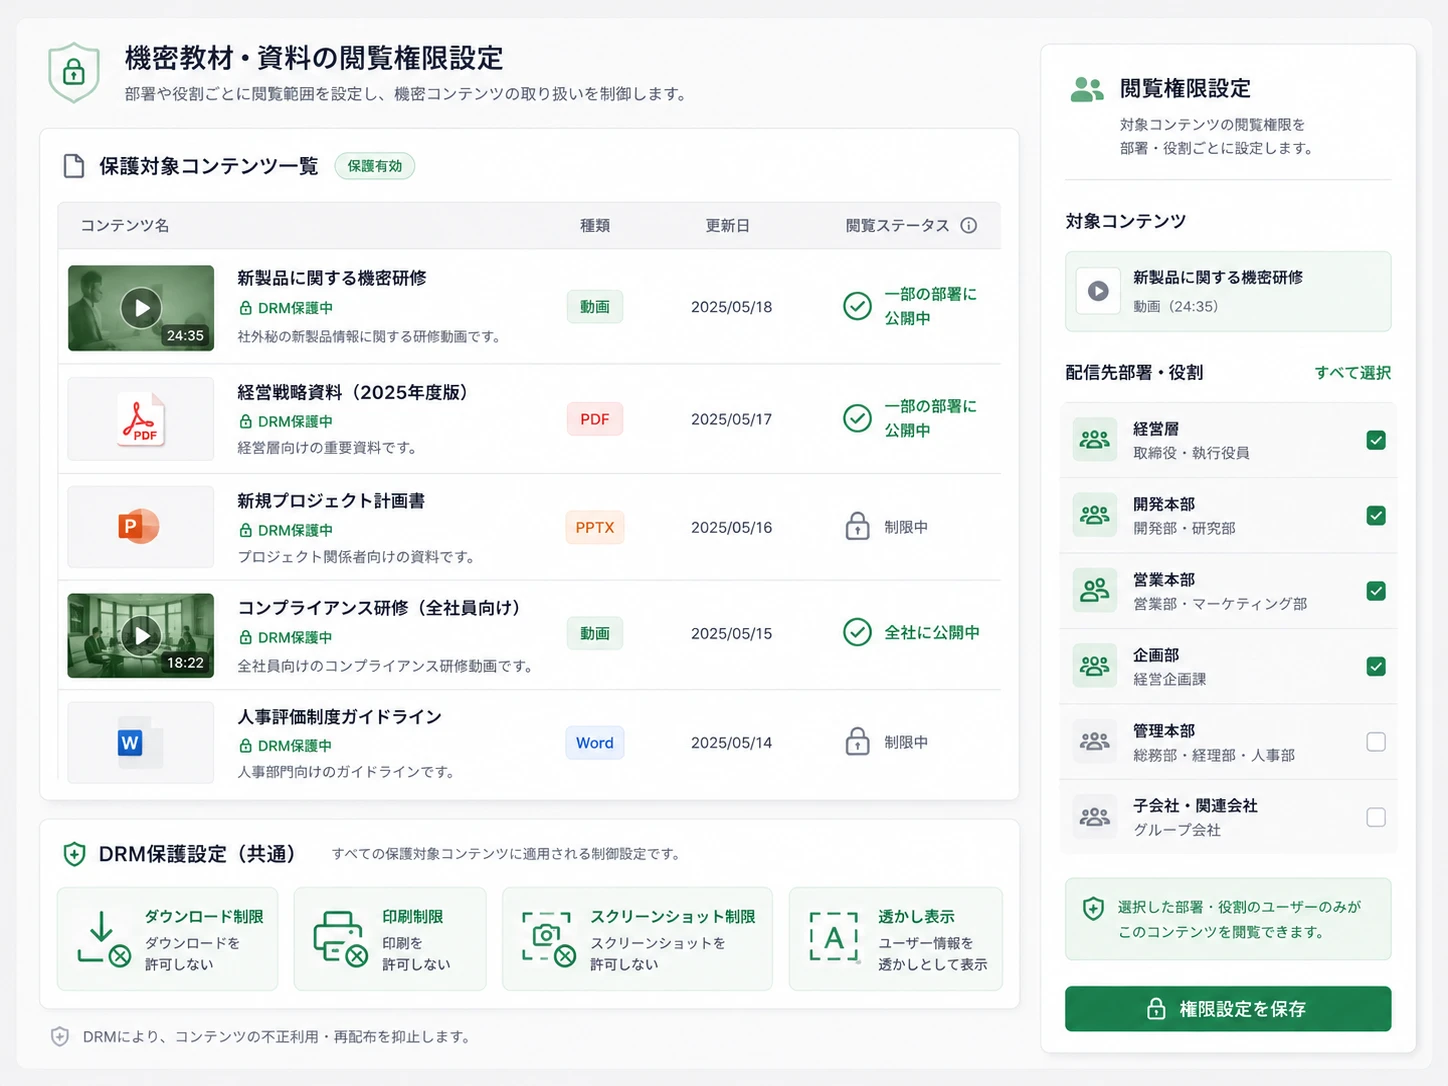1448x1086 pixels.
Task: Click the play icon in 対象コンテンツ card
Action: point(1098,291)
